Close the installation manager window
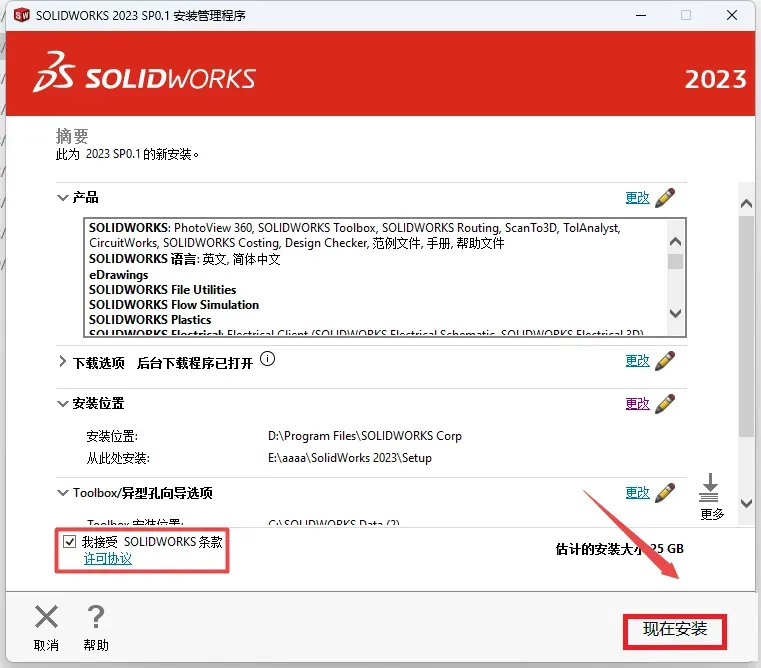This screenshot has height=668, width=761. (x=732, y=16)
